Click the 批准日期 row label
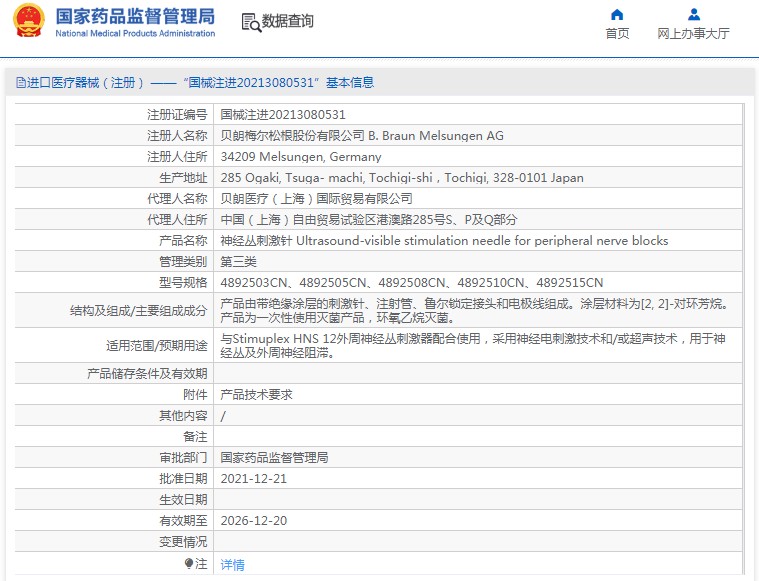 pos(183,479)
